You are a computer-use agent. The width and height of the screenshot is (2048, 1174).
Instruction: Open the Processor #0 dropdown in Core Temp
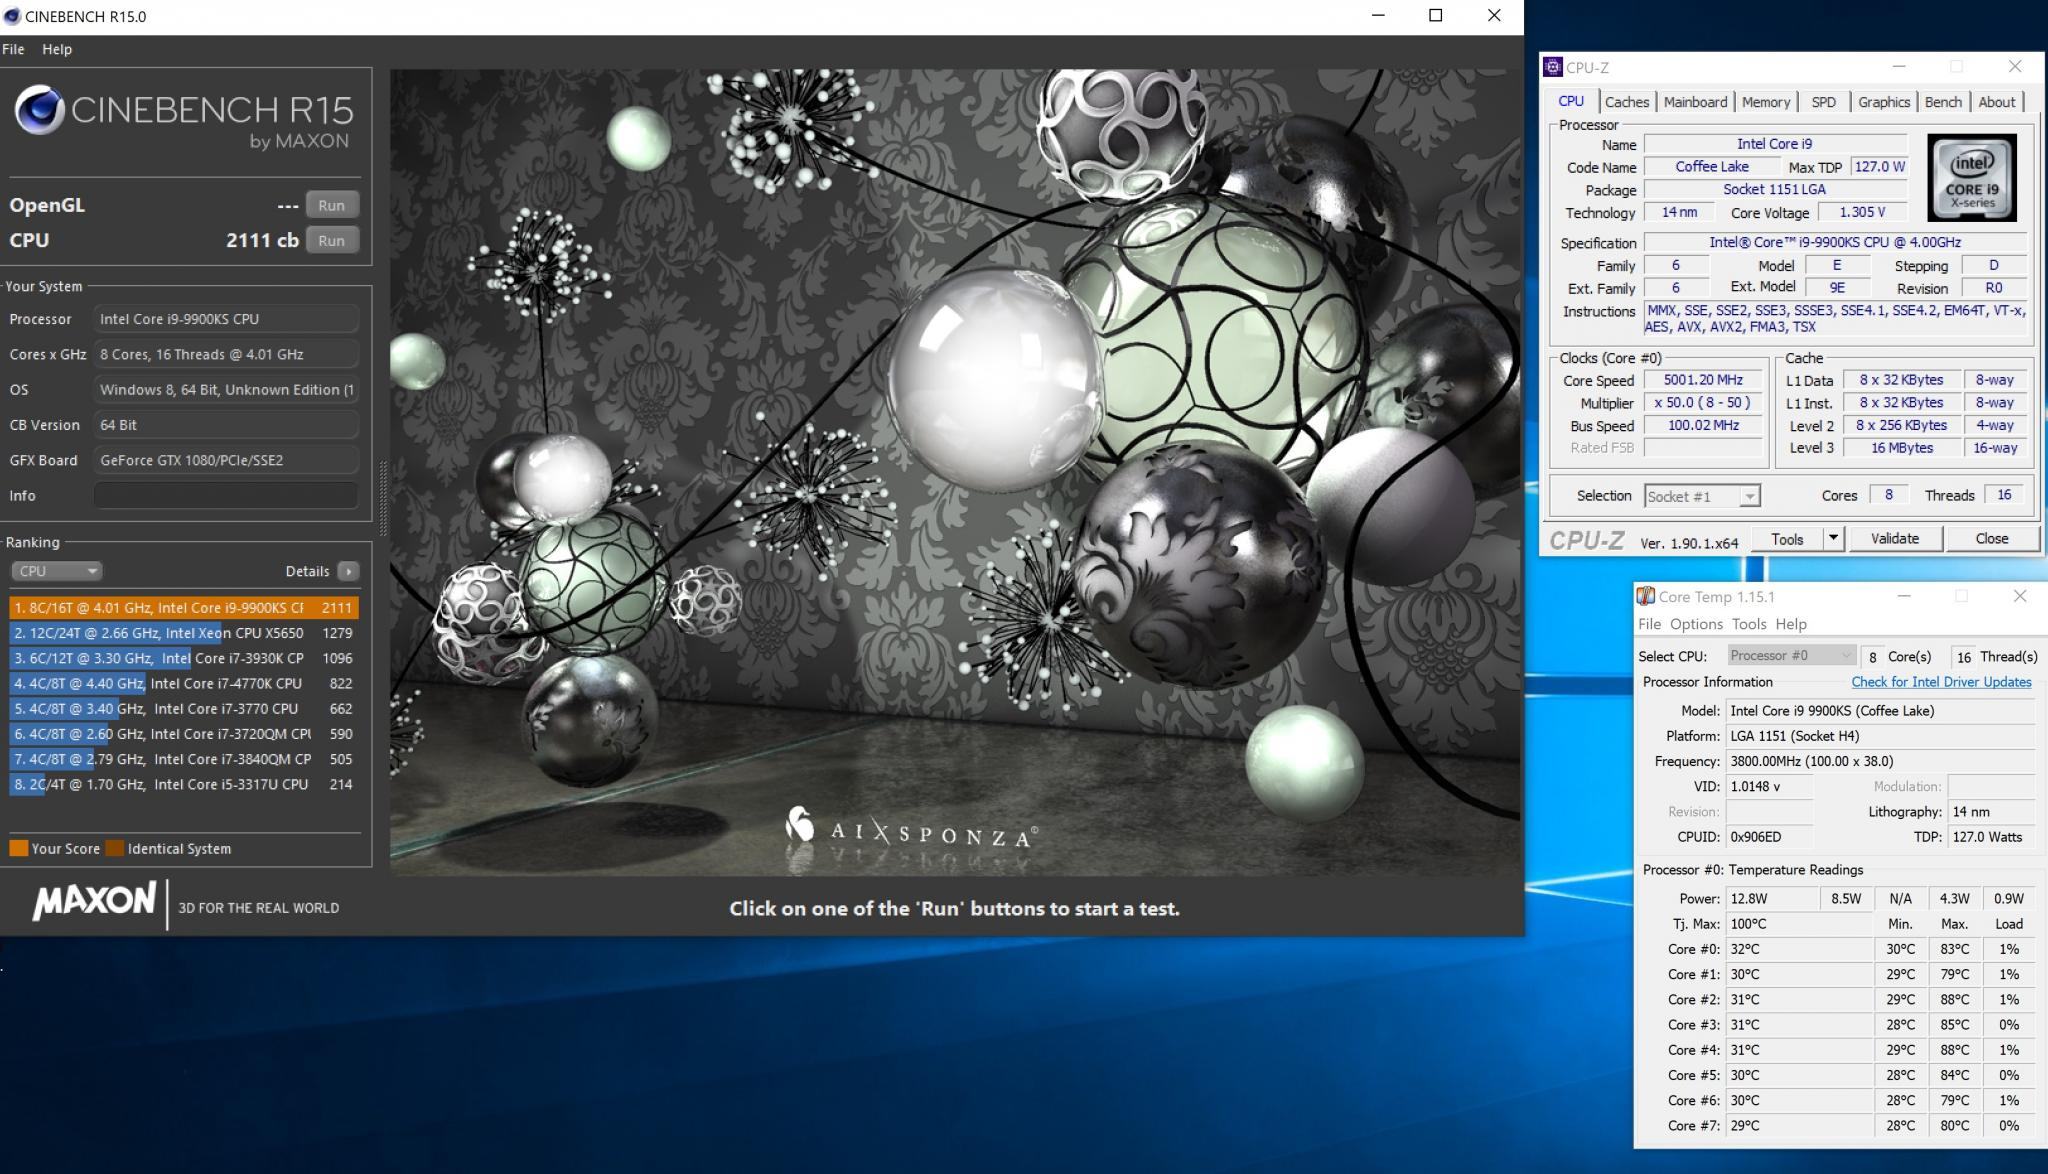pyautogui.click(x=1791, y=656)
